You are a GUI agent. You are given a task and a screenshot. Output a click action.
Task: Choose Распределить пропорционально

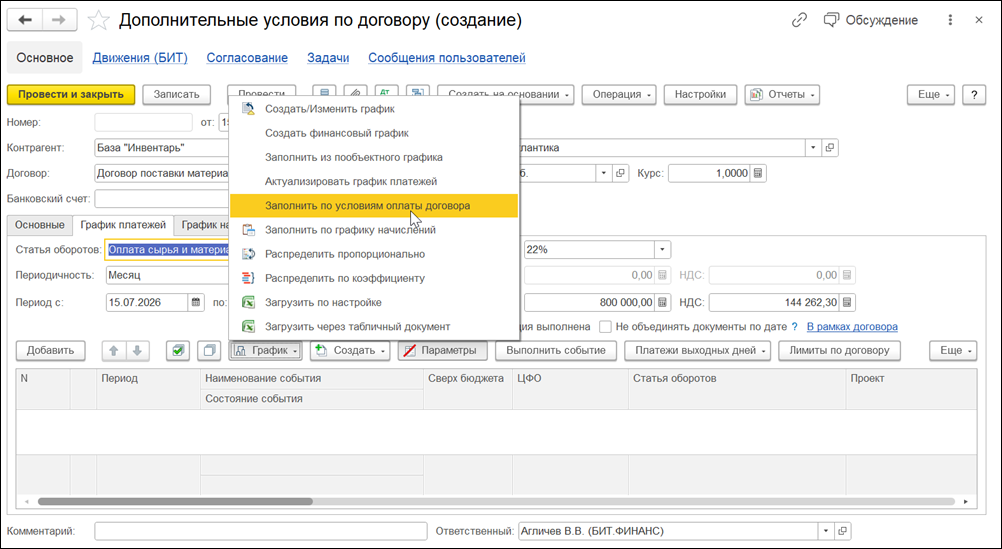point(374,254)
